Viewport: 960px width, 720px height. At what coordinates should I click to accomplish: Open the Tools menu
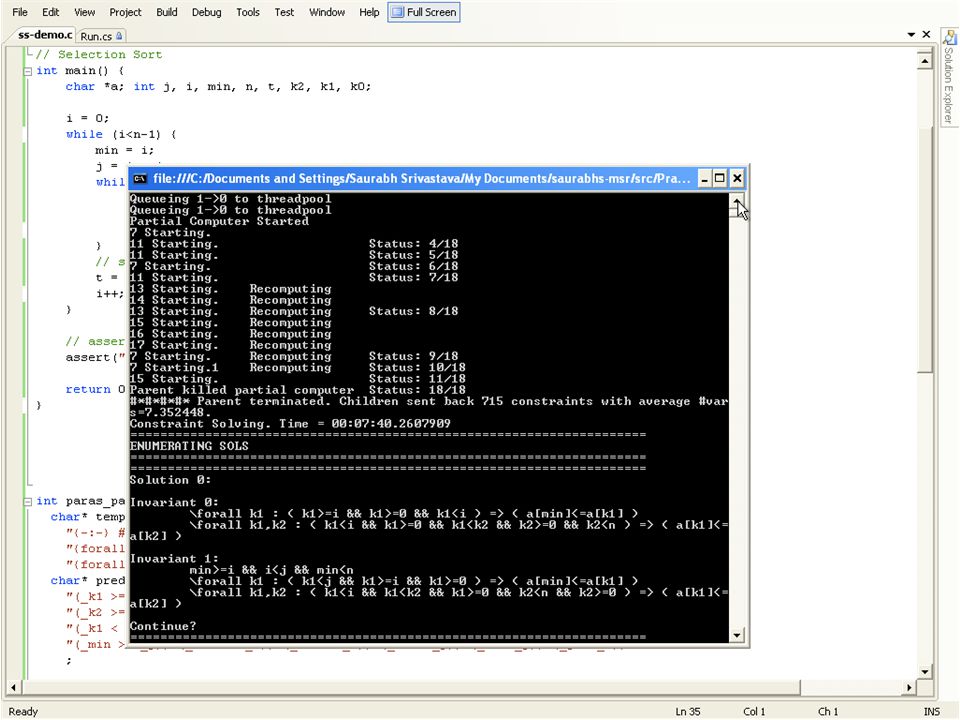tap(248, 12)
